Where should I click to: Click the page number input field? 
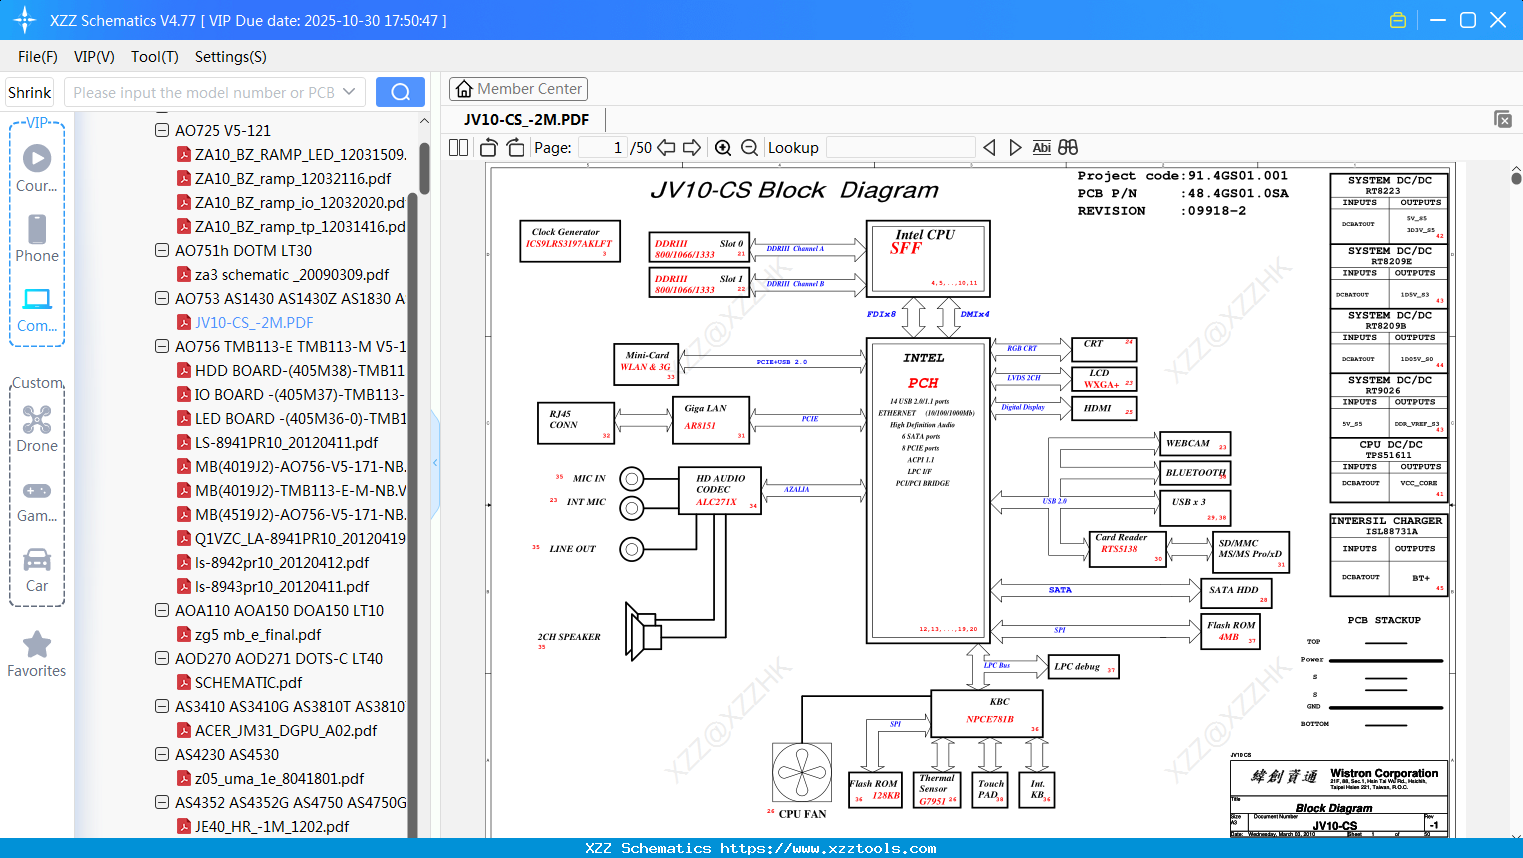tap(603, 147)
